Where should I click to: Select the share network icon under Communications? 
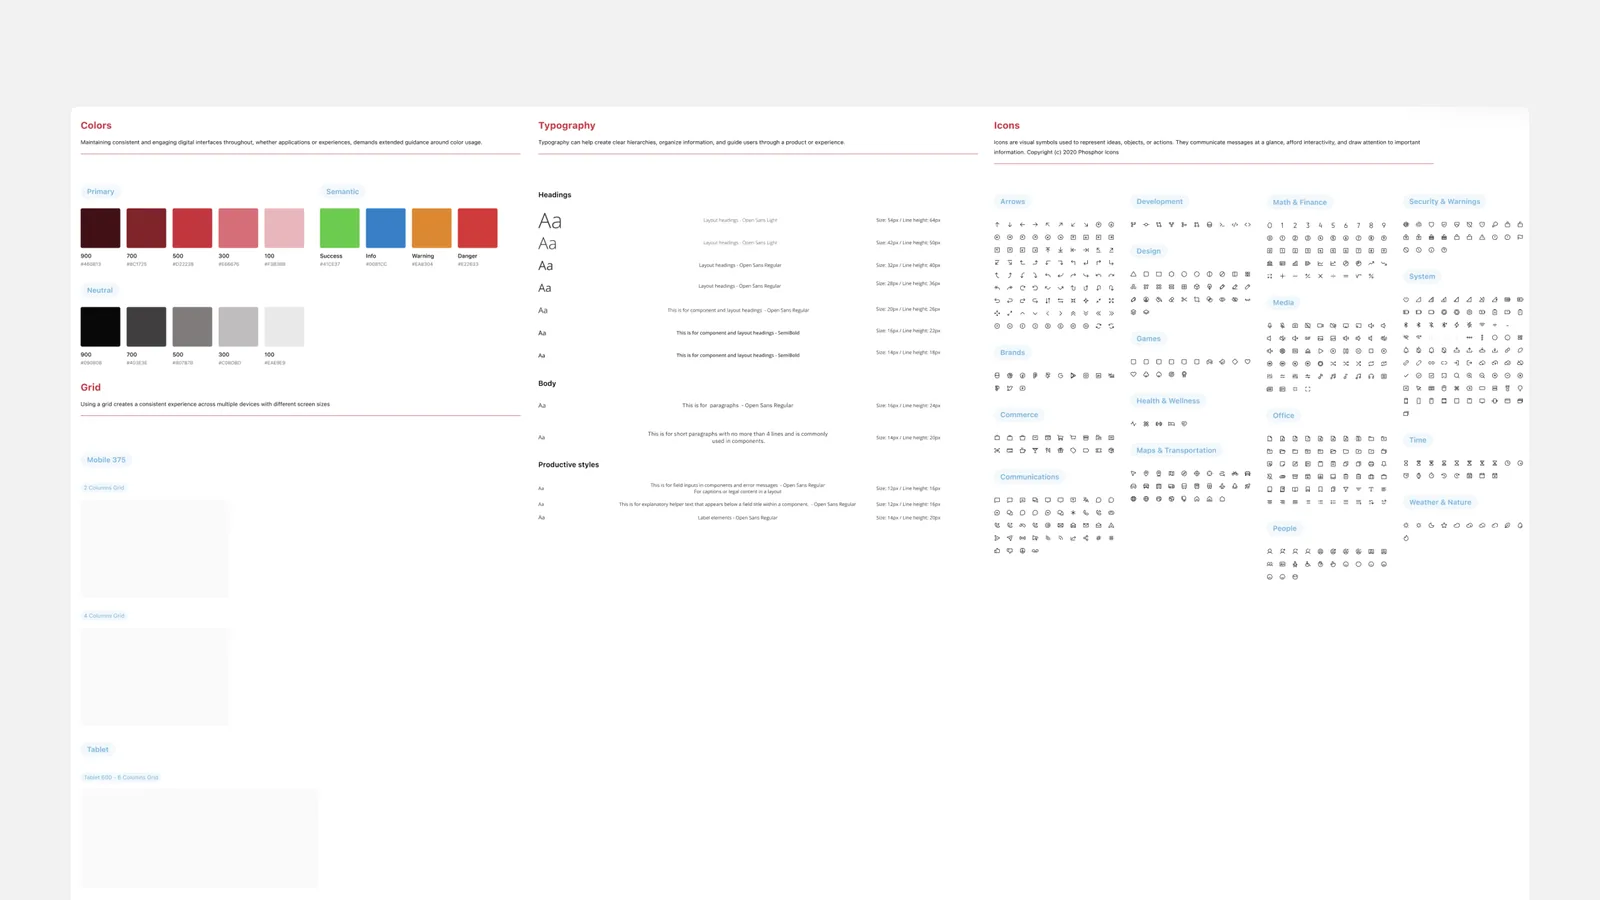pos(1086,538)
